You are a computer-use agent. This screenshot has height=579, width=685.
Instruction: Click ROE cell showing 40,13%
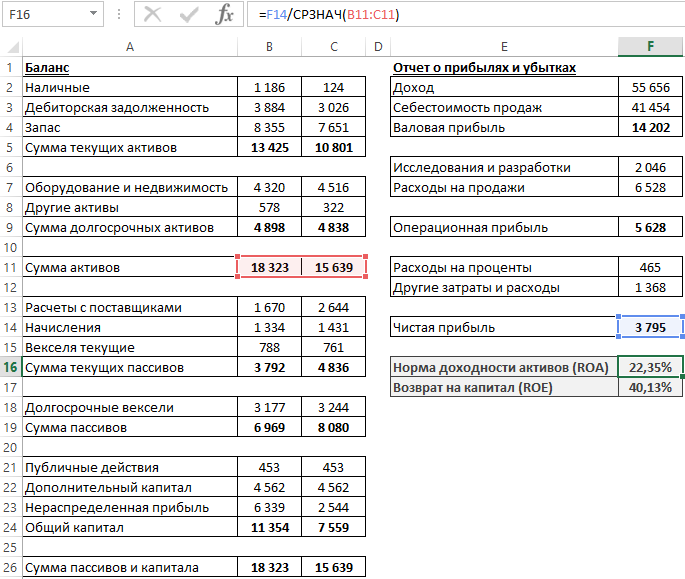[x=651, y=387]
